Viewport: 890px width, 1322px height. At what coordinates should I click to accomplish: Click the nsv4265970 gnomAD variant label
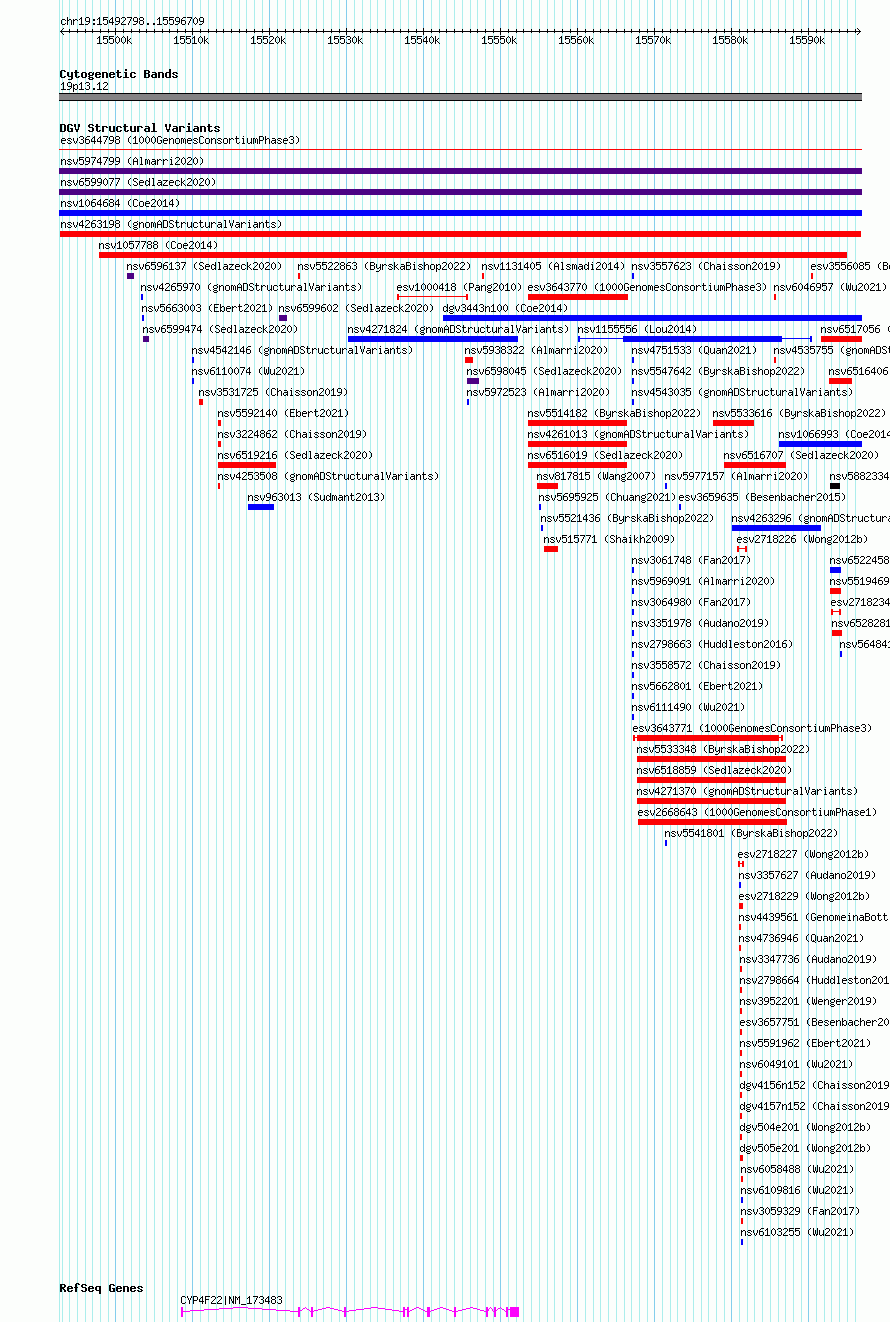[x=251, y=287]
